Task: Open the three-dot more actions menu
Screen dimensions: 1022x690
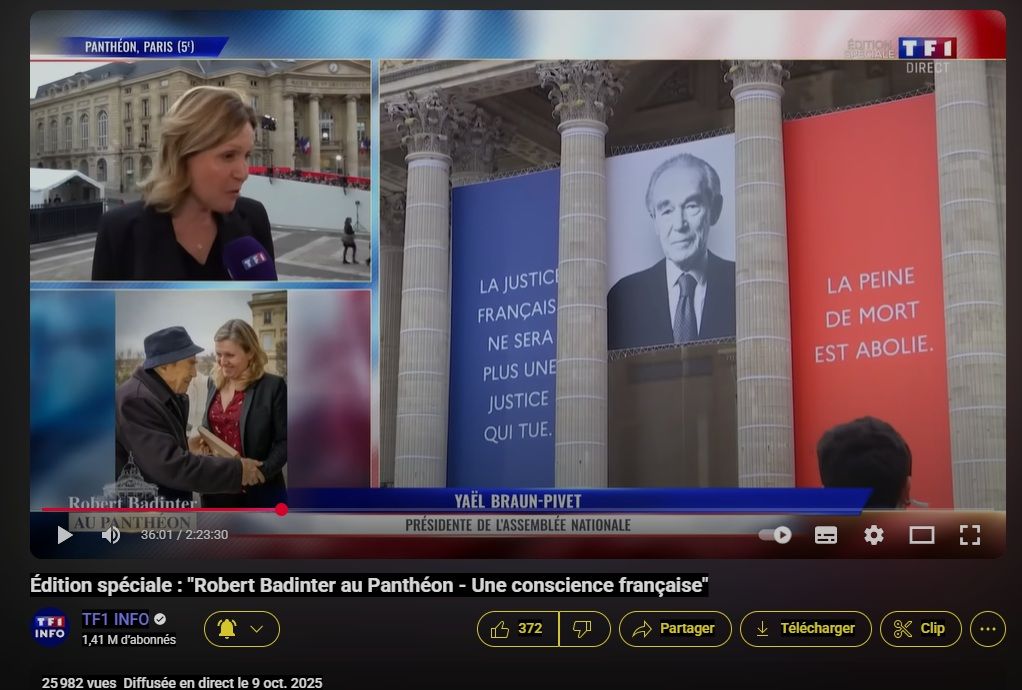Action: click(987, 629)
